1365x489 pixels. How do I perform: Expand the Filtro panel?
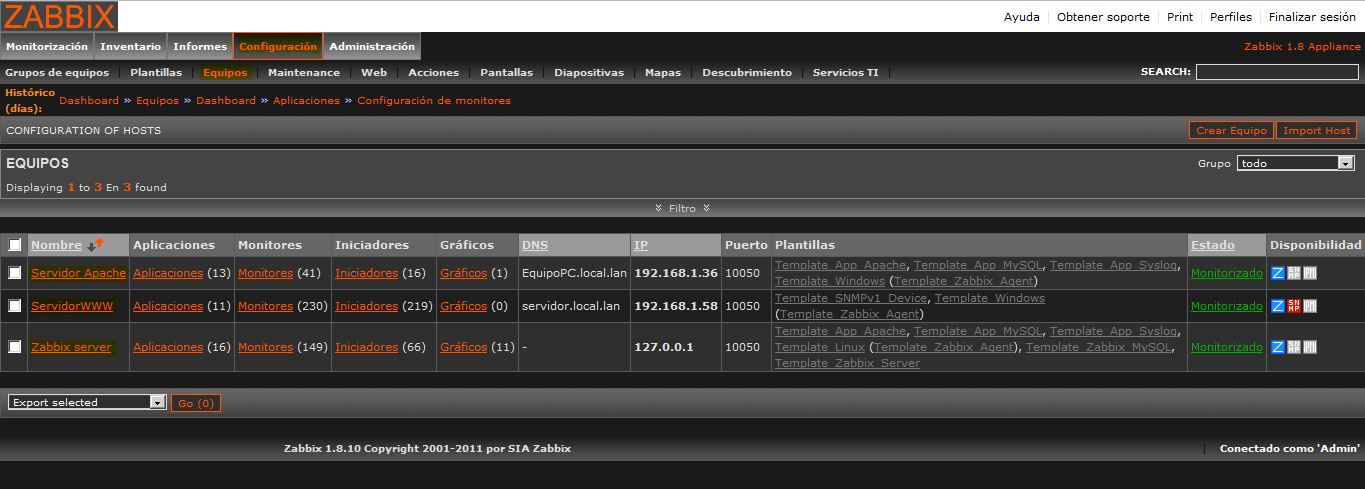682,208
